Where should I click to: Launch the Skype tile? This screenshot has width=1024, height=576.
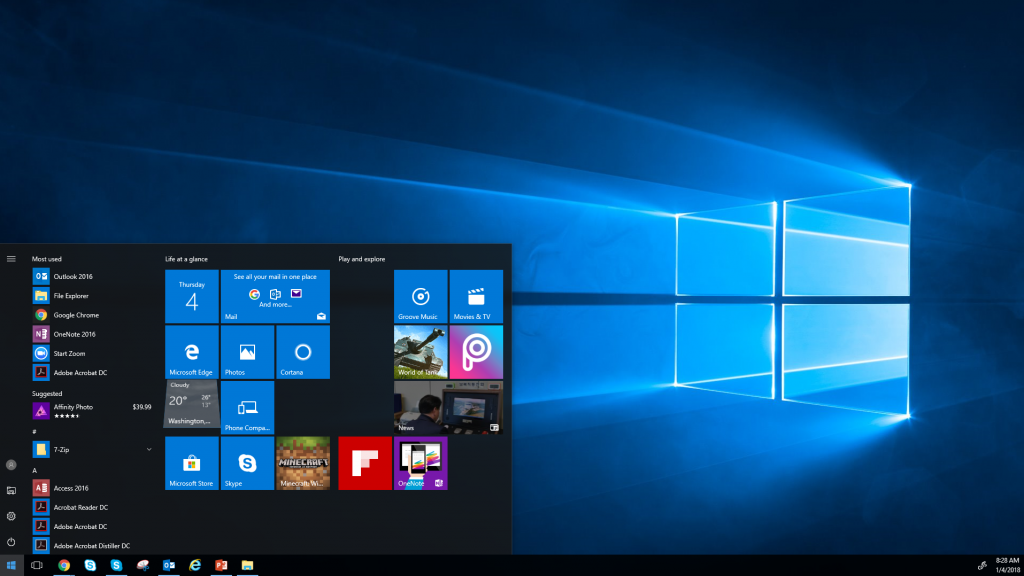(x=247, y=463)
